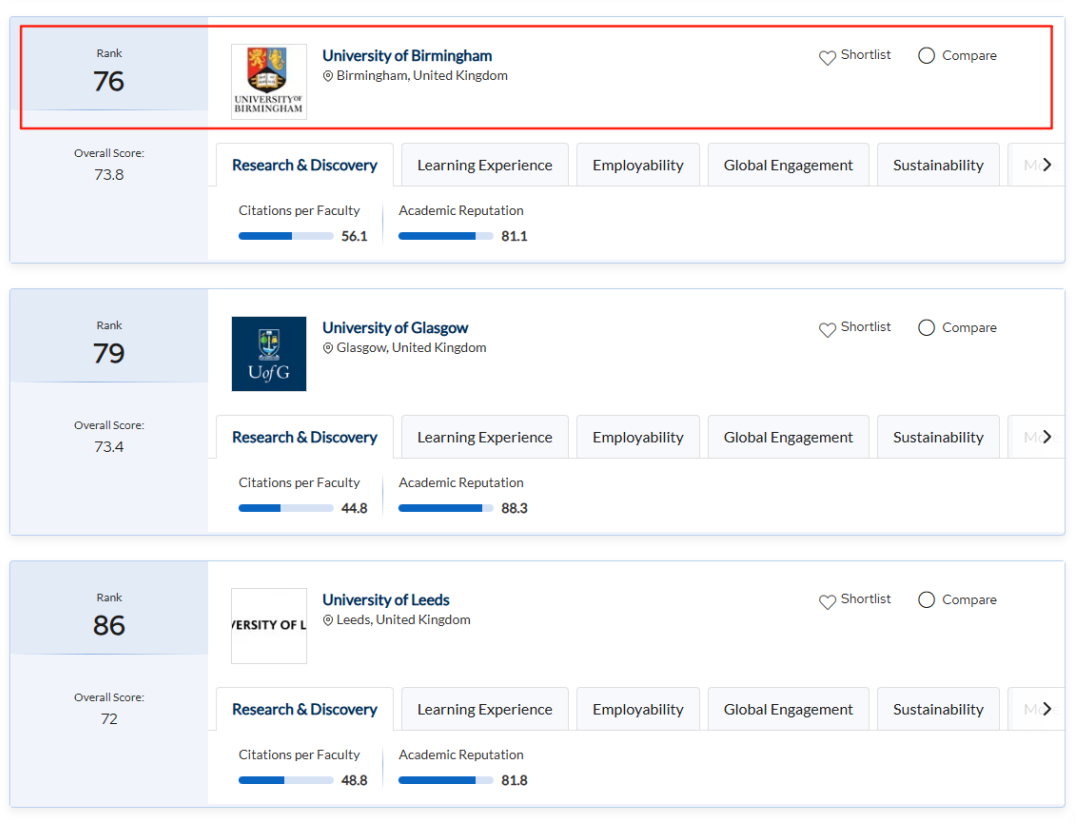Click overall score value 73.4

(108, 446)
